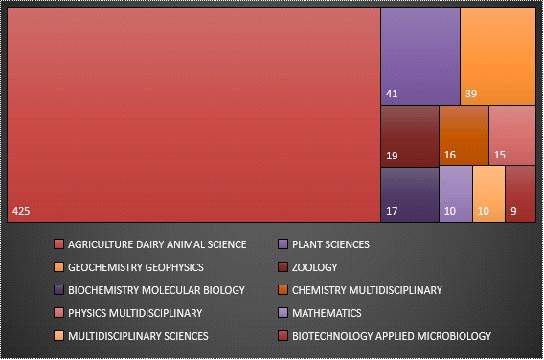This screenshot has width=544, height=360.
Task: Select the pink treemap block labeled 15
Action: point(512,135)
